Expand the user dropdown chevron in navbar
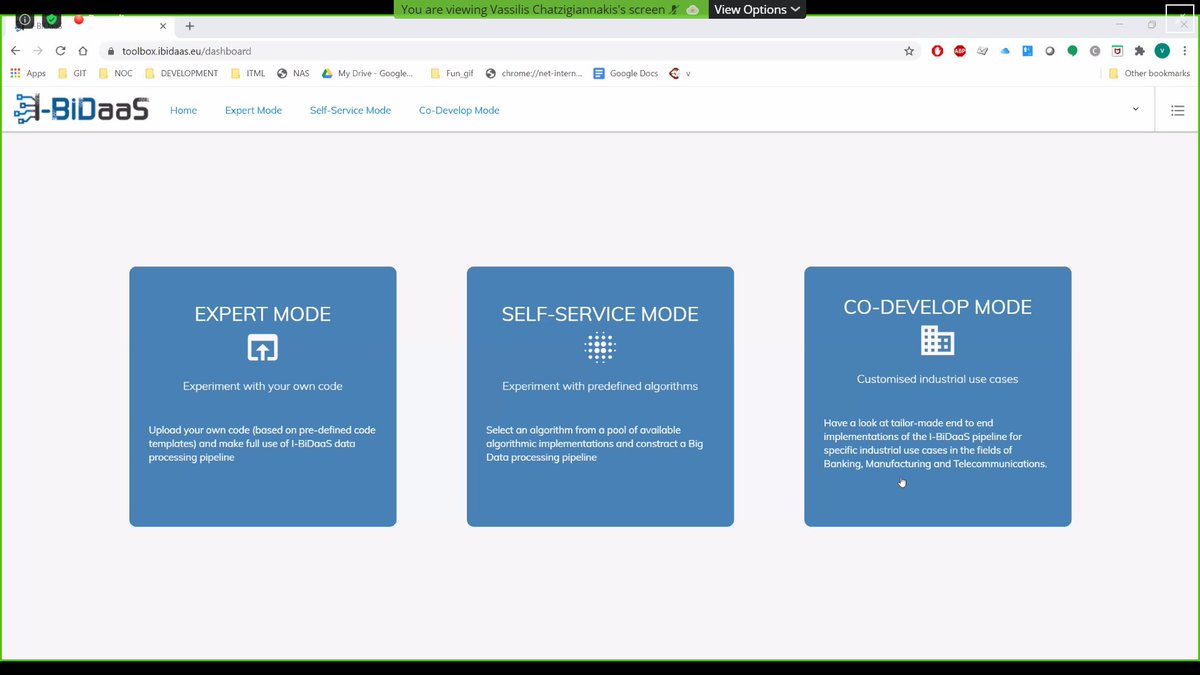 1135,109
